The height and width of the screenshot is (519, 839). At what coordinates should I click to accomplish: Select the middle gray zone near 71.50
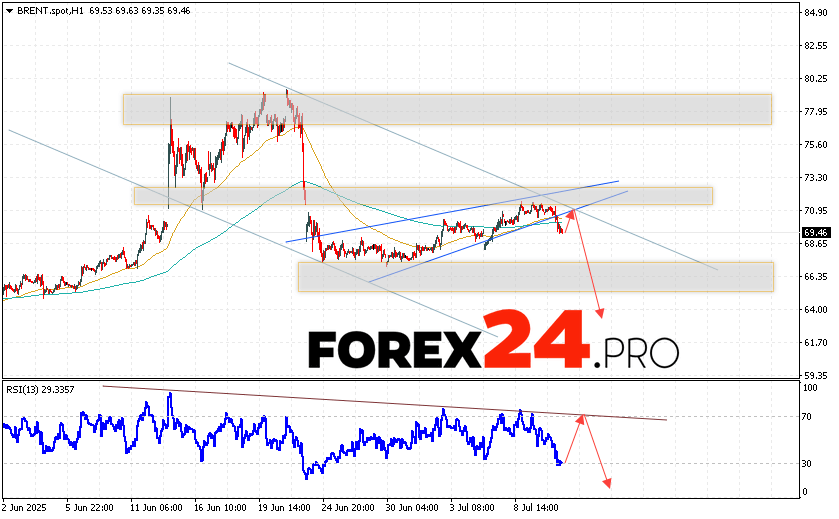click(x=422, y=195)
